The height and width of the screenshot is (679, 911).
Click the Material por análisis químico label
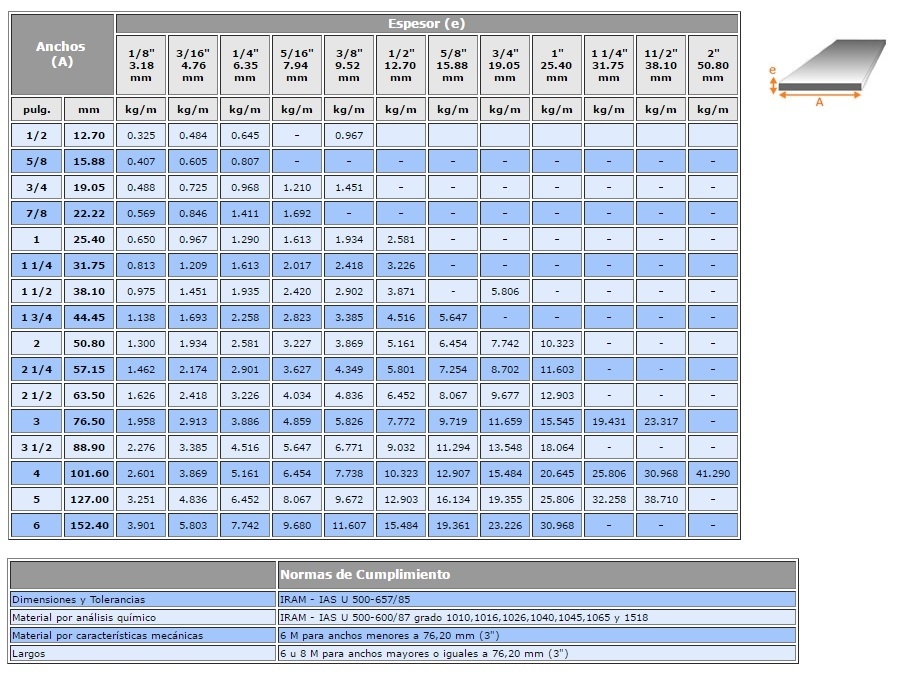pos(143,617)
